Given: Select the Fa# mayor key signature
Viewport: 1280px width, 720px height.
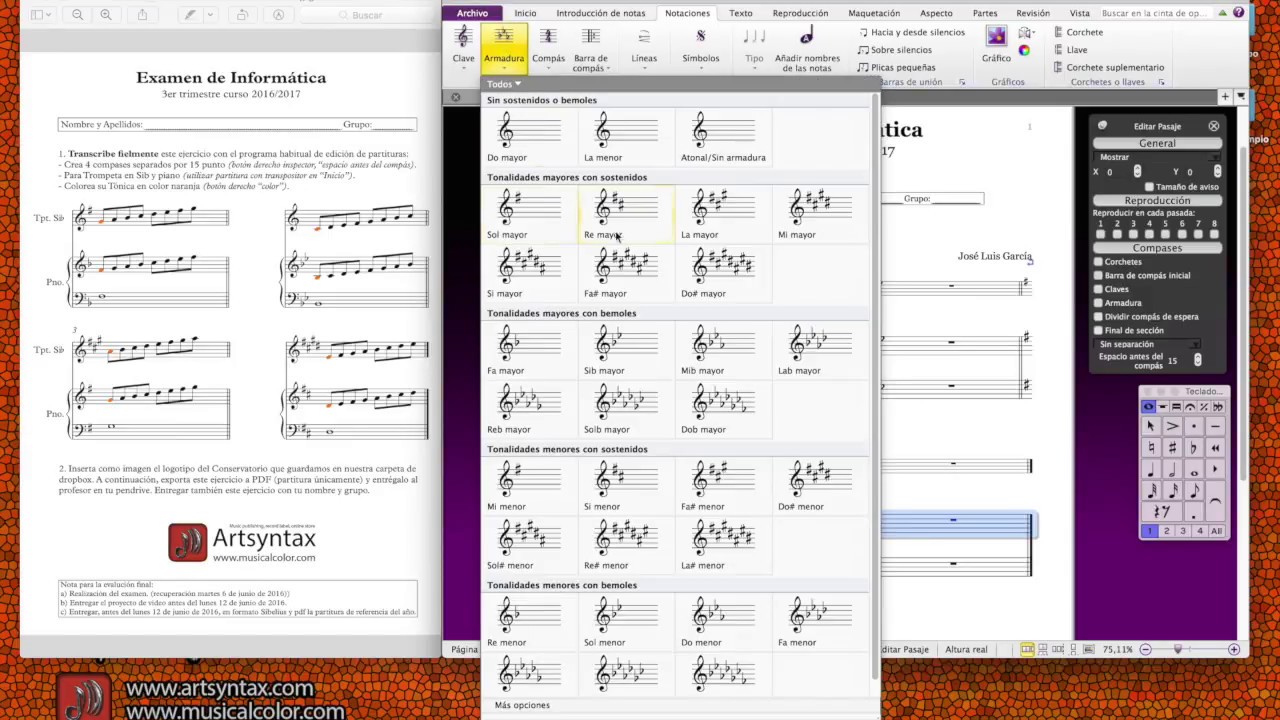Looking at the screenshot, I should coord(626,273).
